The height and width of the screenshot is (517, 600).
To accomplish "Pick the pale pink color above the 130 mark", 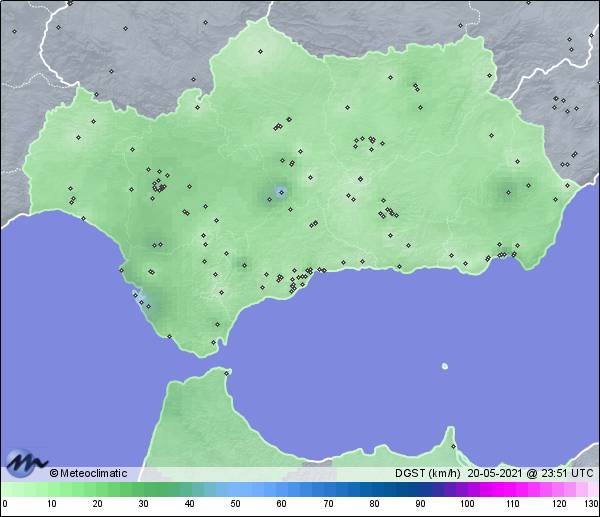I will click(594, 489).
